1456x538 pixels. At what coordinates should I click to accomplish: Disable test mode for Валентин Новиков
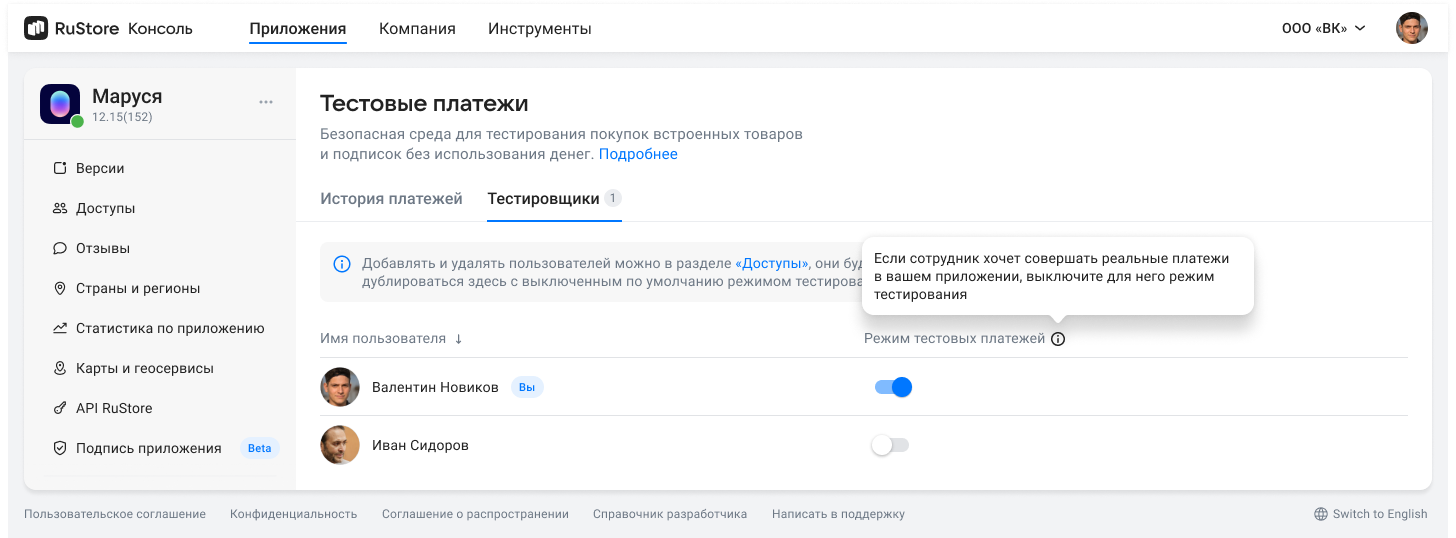coord(893,387)
